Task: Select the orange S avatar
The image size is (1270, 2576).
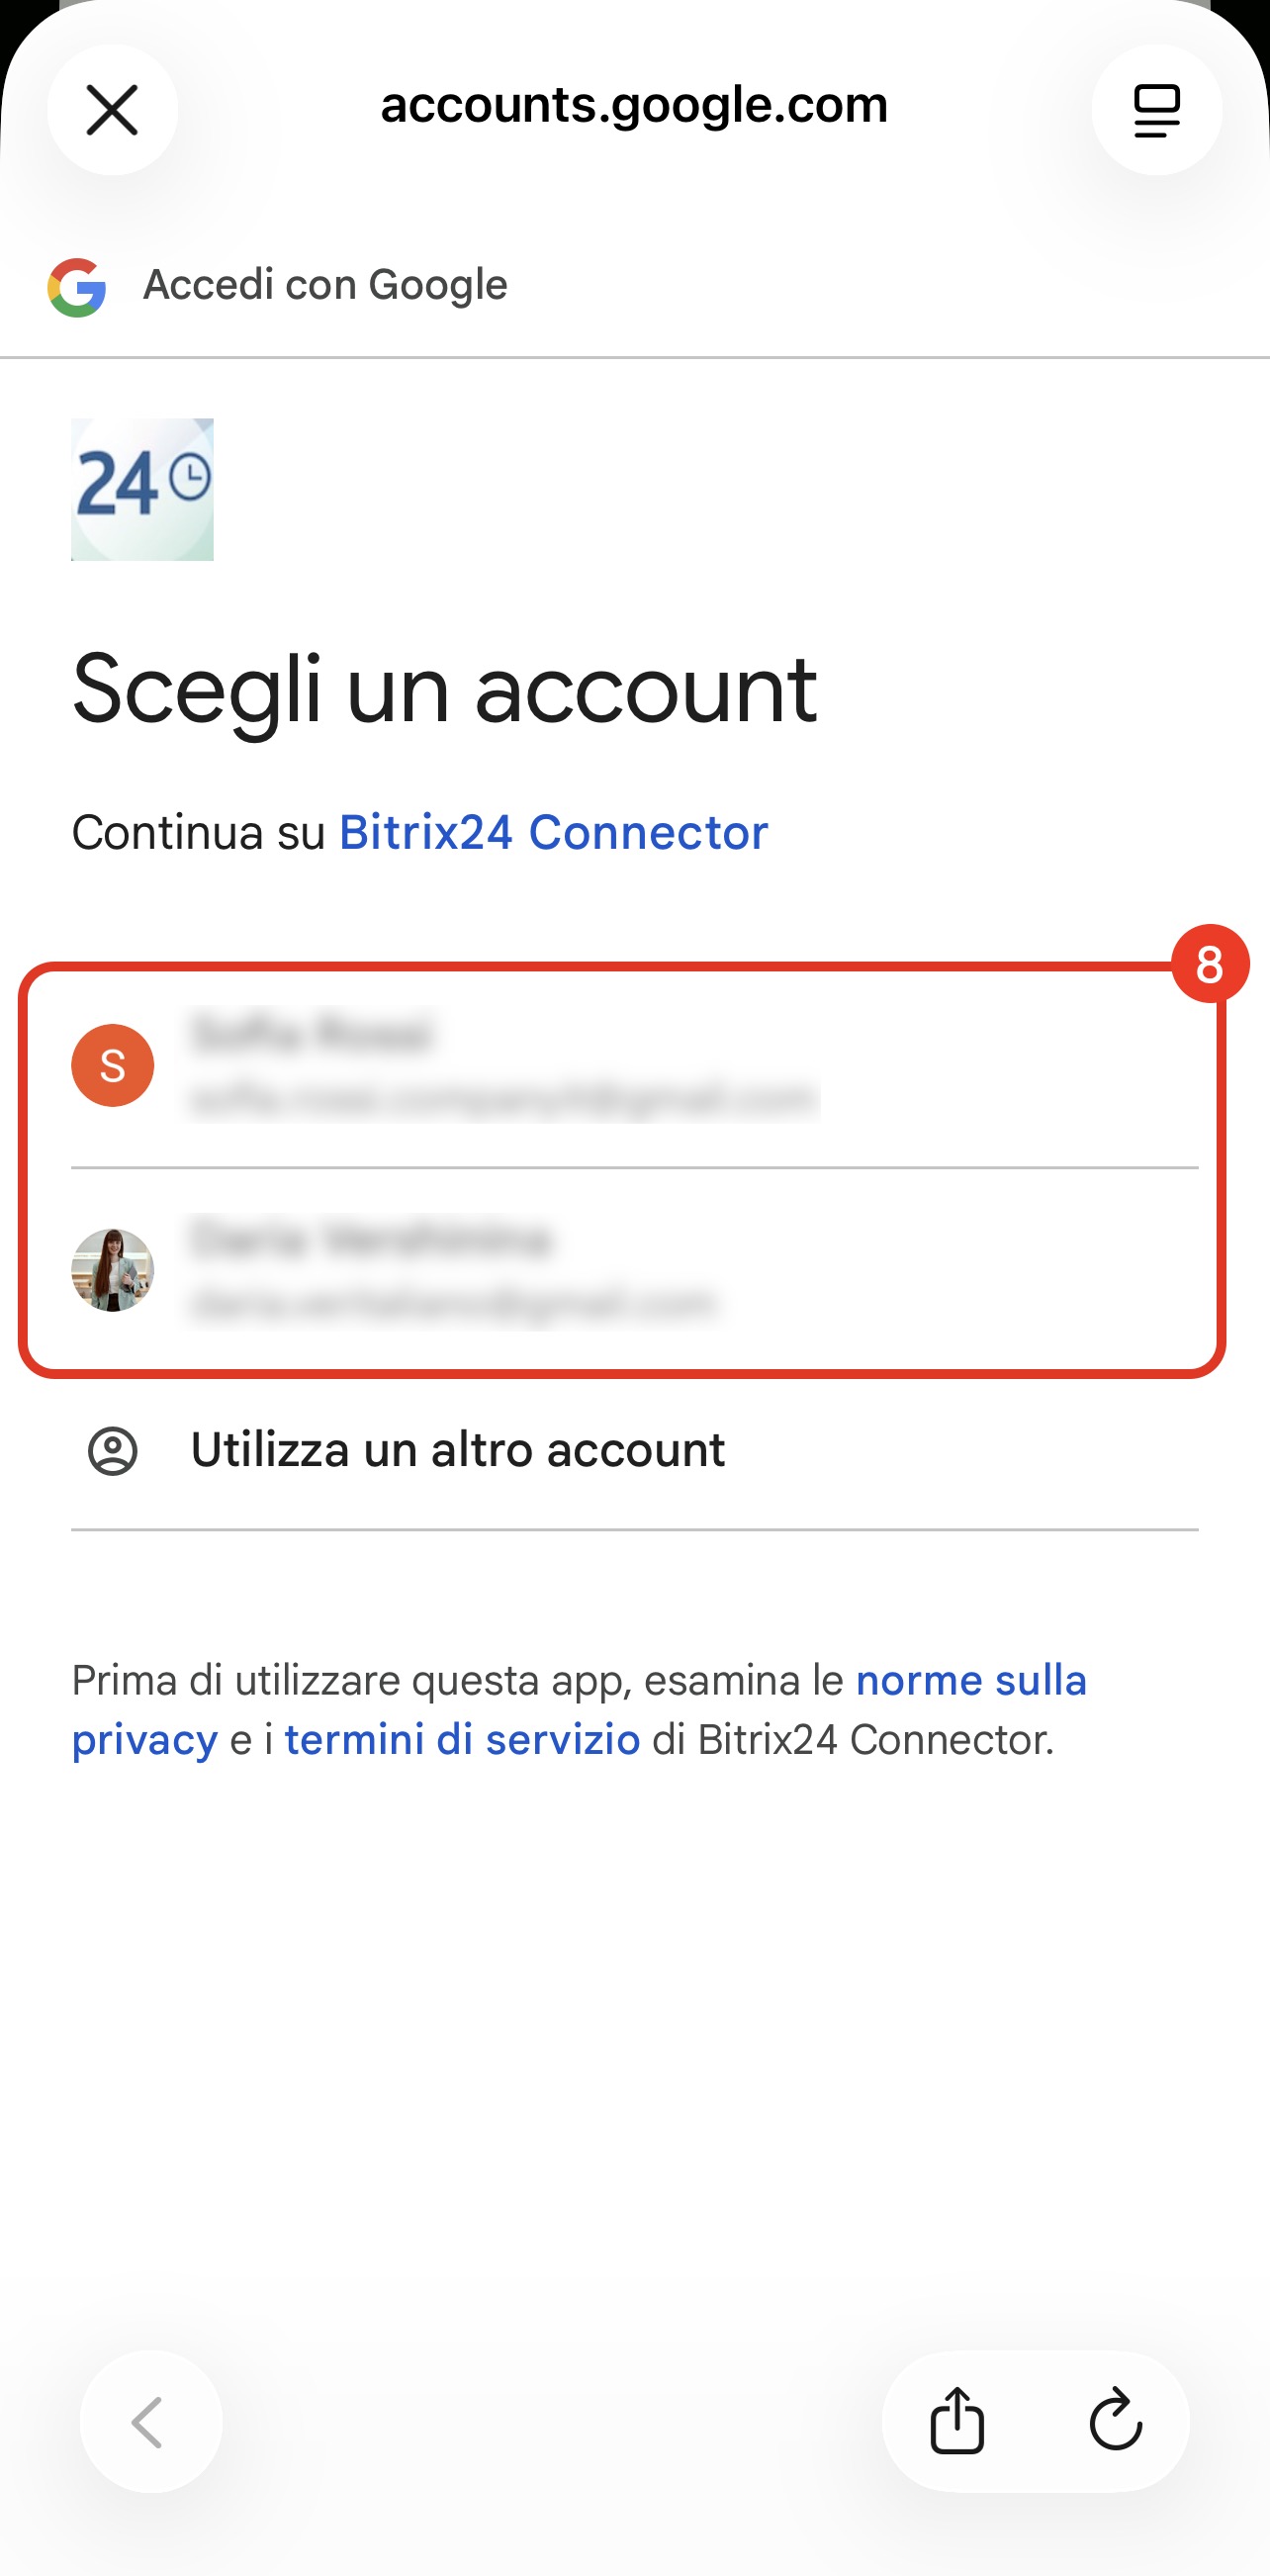Action: 112,1065
